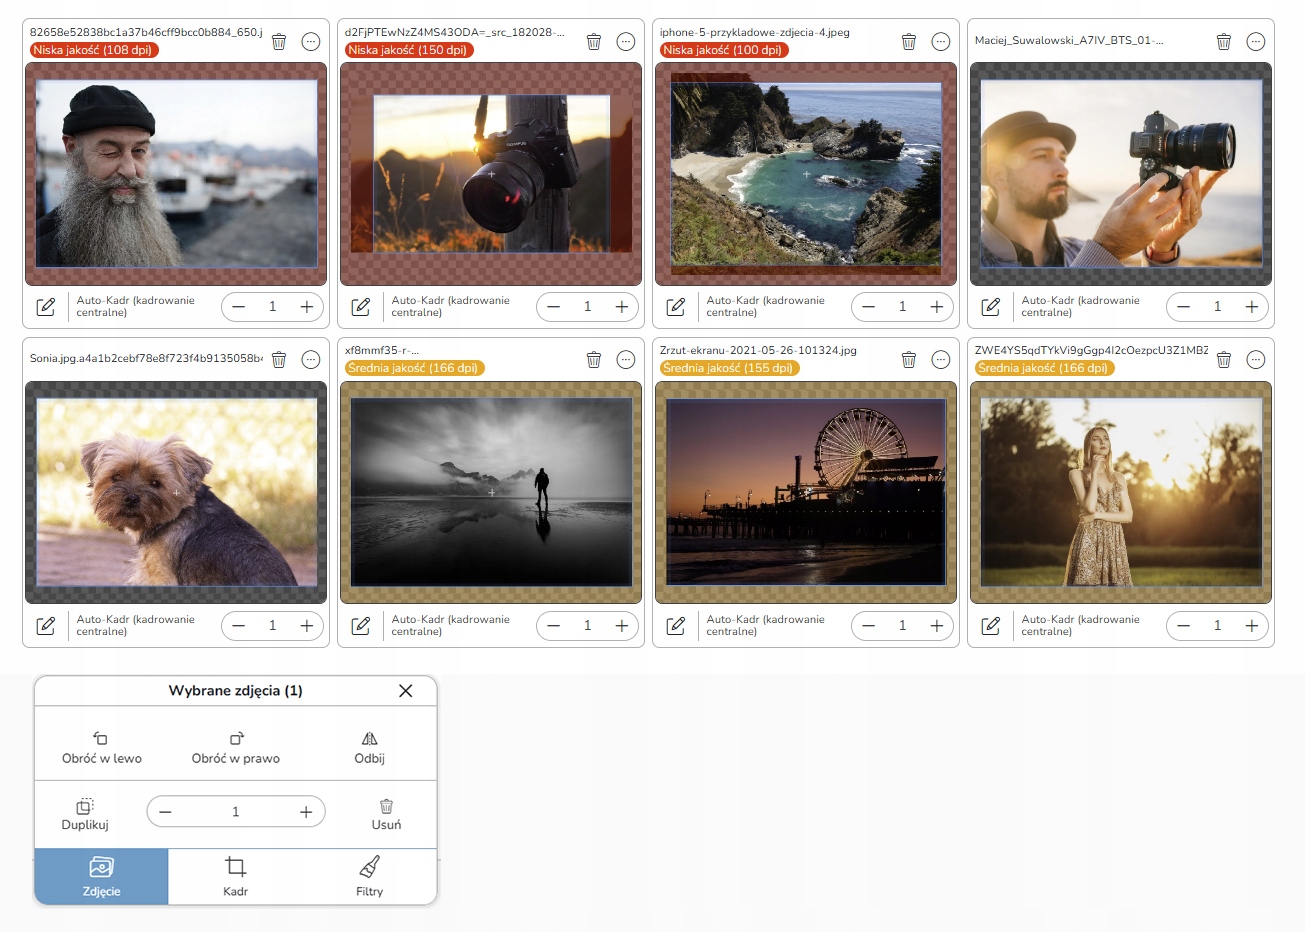
Task: Select the woman in sunlit meadow thumbnail
Action: (1121, 492)
